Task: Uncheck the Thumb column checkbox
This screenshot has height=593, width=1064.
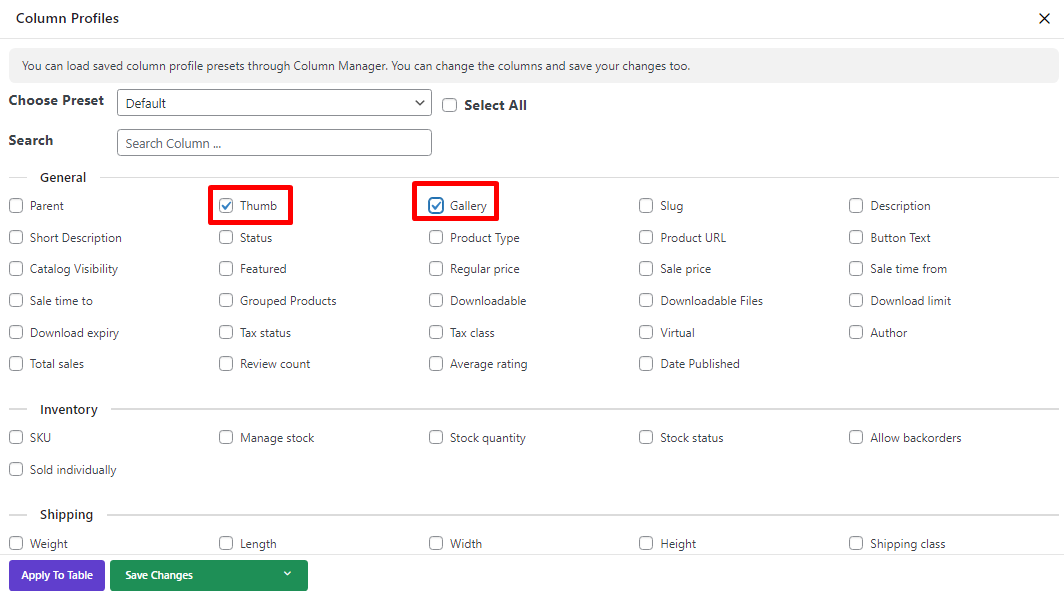Action: coord(226,206)
